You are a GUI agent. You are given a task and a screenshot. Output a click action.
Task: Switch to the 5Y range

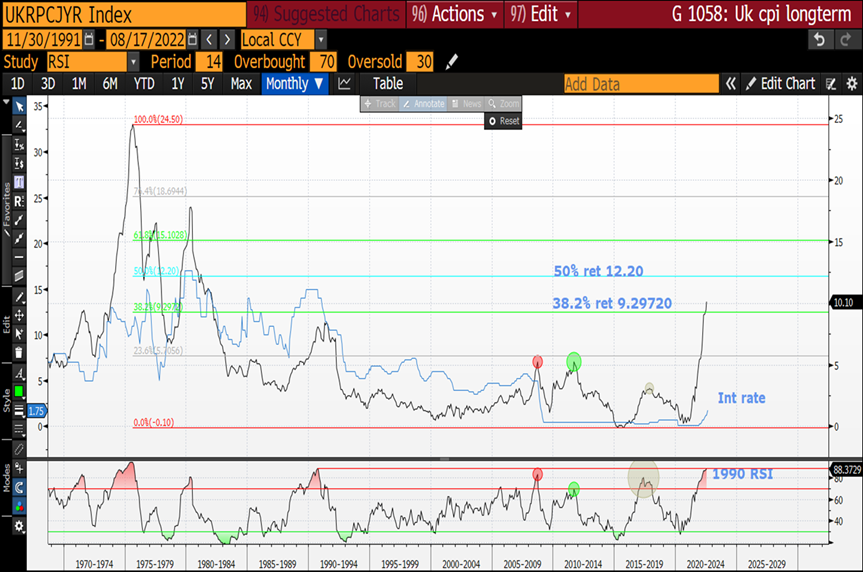[207, 84]
